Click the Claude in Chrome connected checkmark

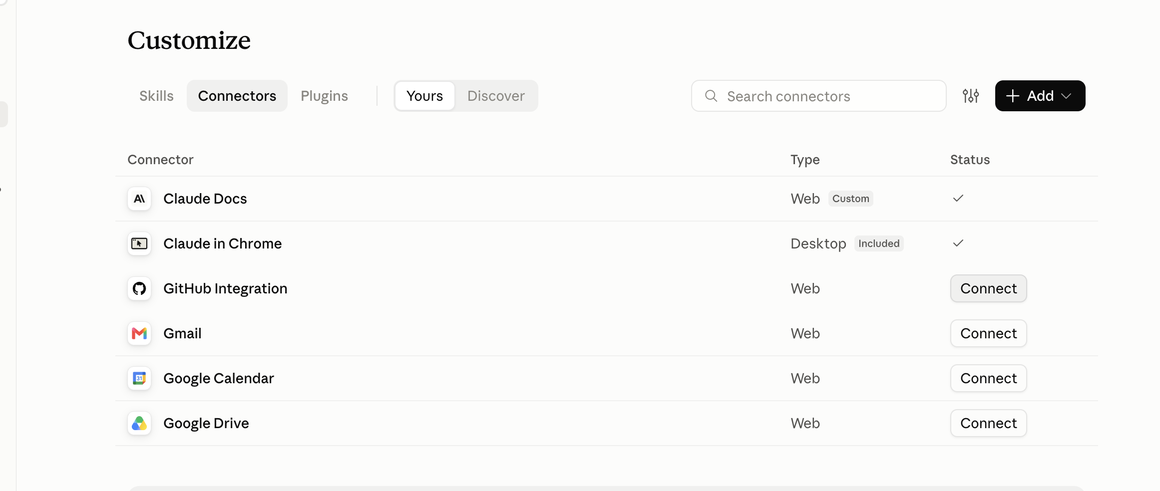coord(958,243)
